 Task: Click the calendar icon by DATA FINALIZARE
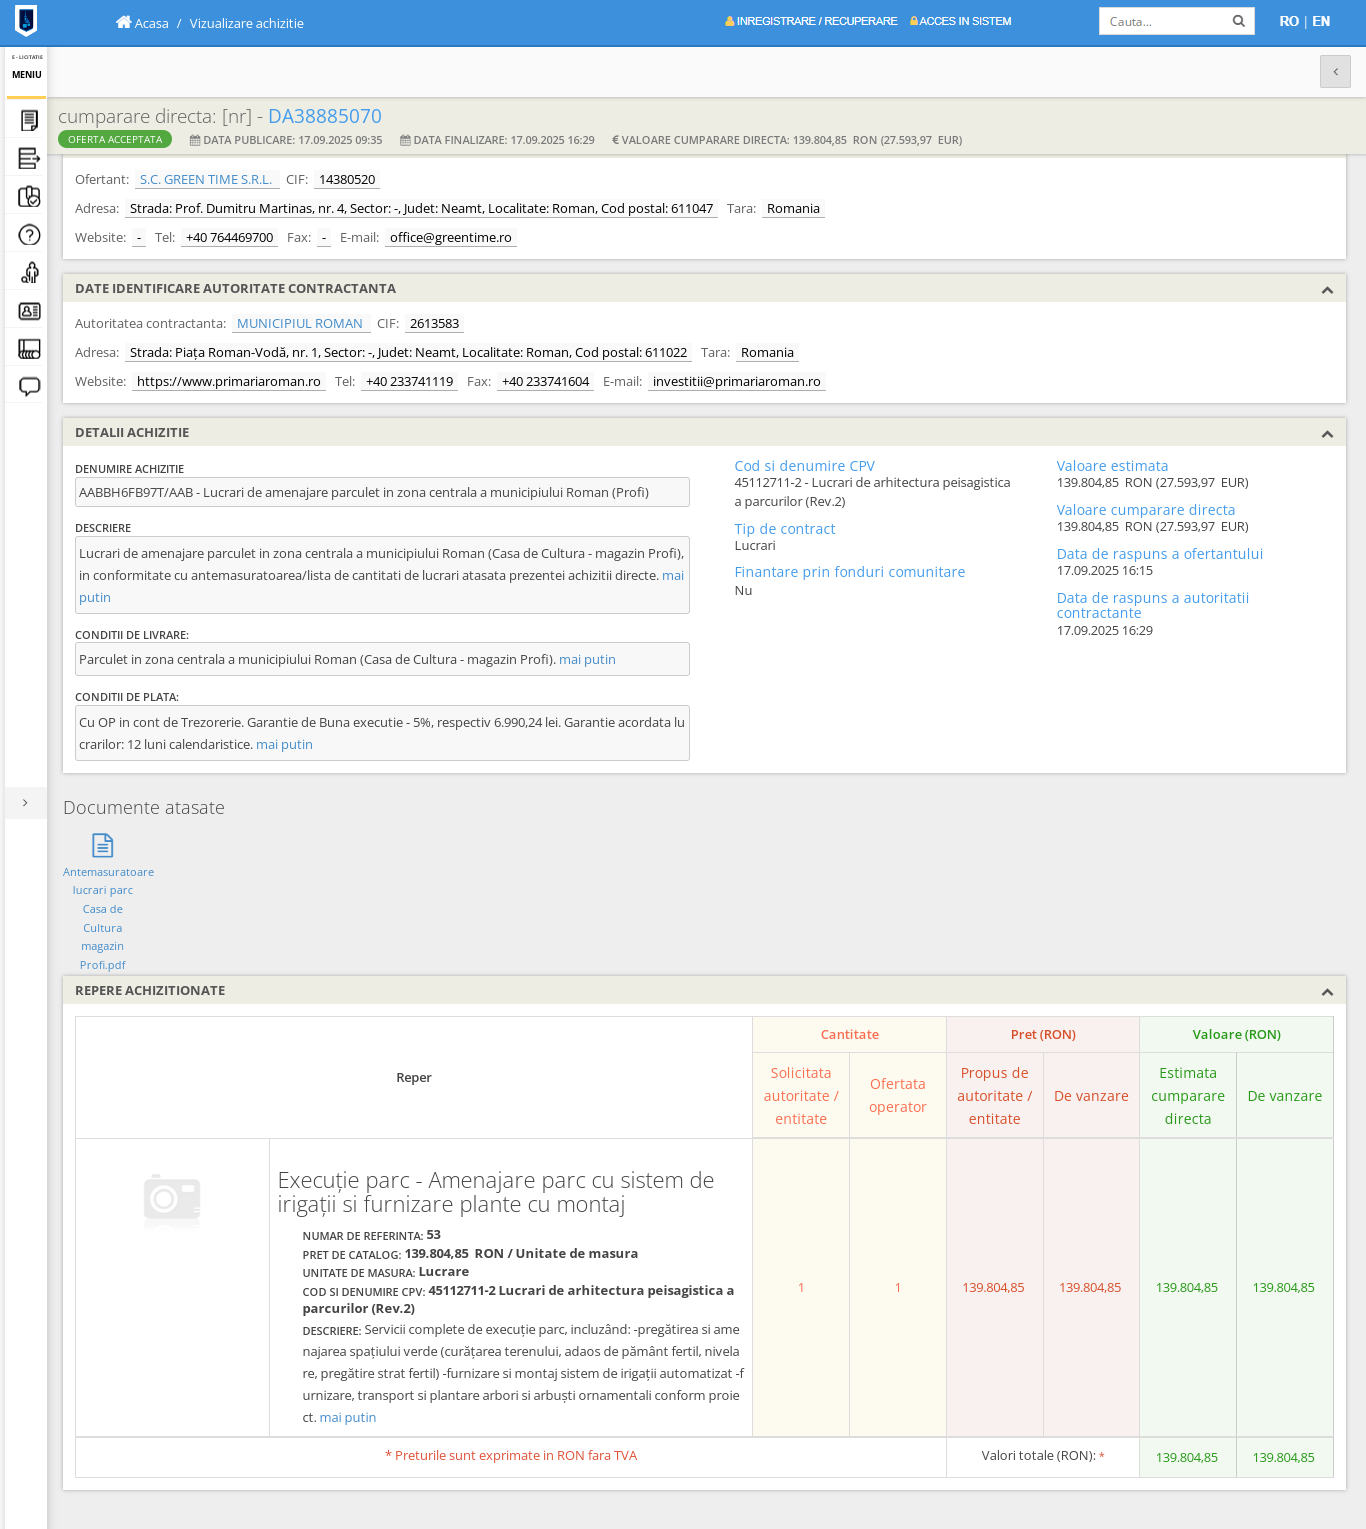405,141
